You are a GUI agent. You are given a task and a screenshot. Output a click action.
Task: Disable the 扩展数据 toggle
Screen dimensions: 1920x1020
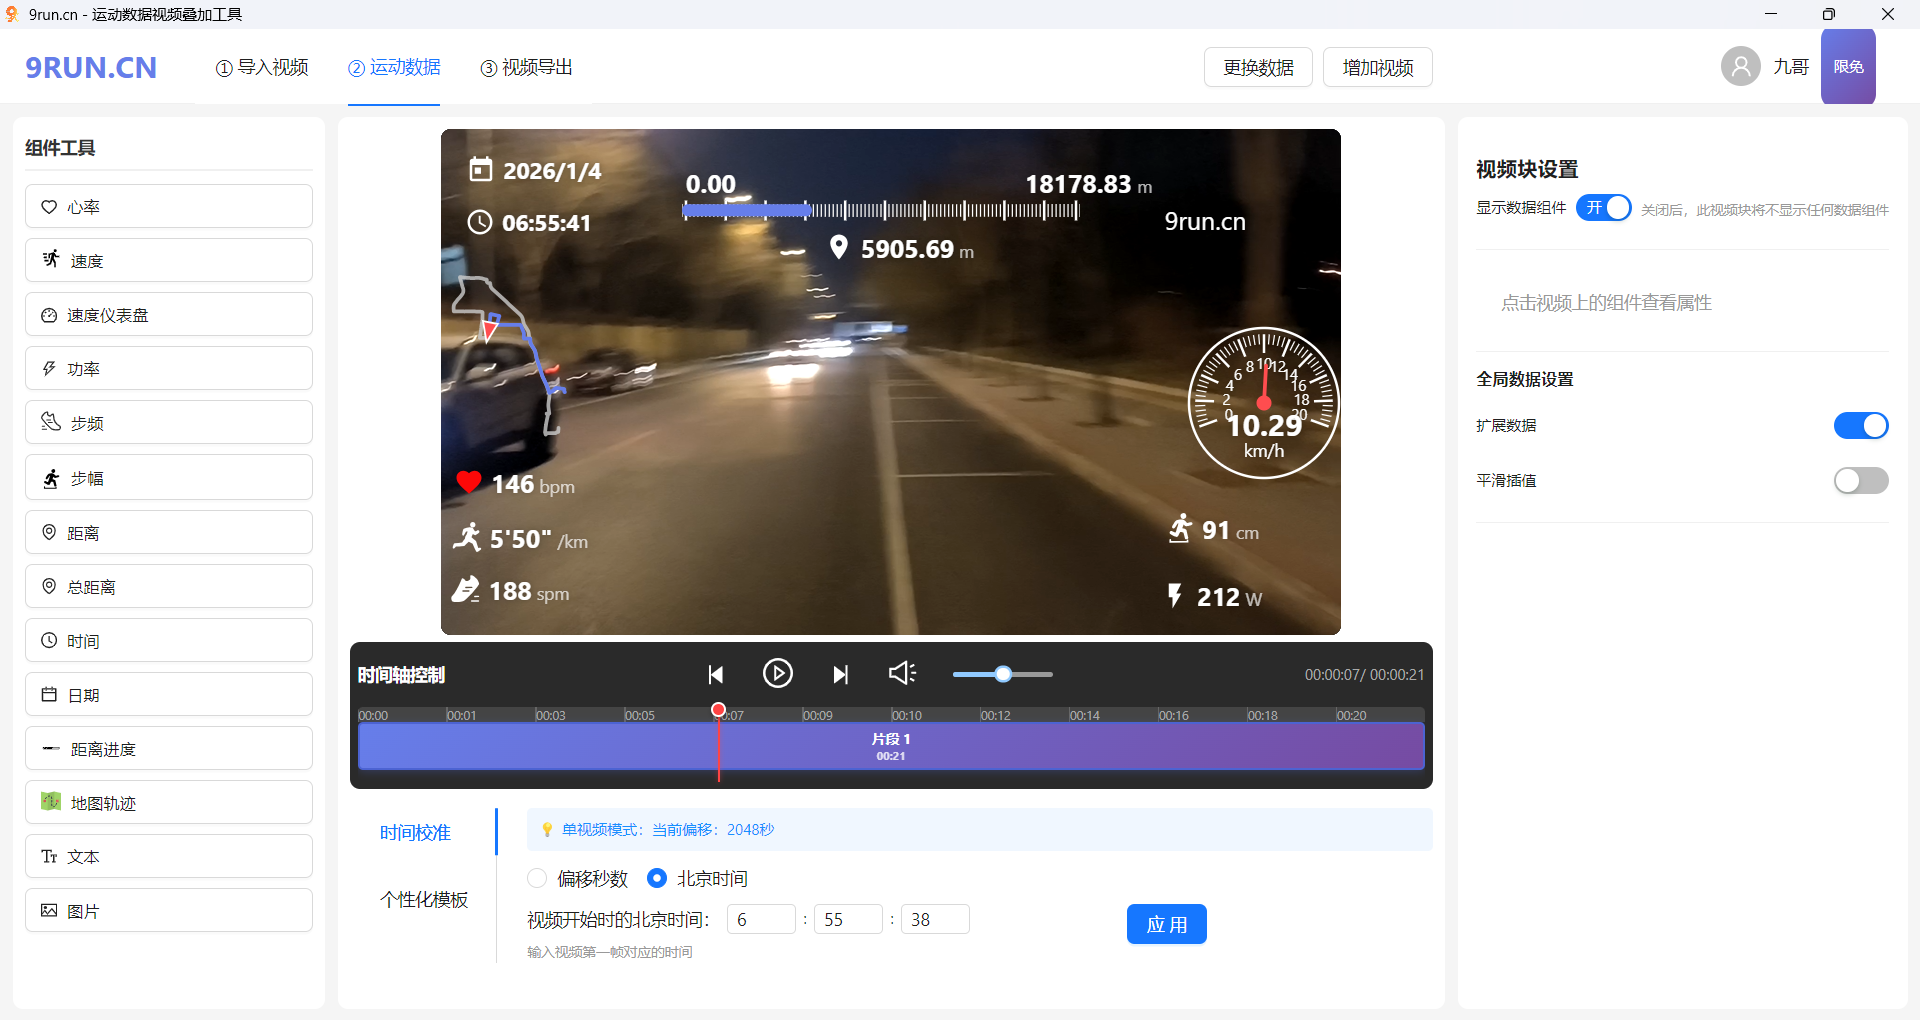pos(1861,425)
